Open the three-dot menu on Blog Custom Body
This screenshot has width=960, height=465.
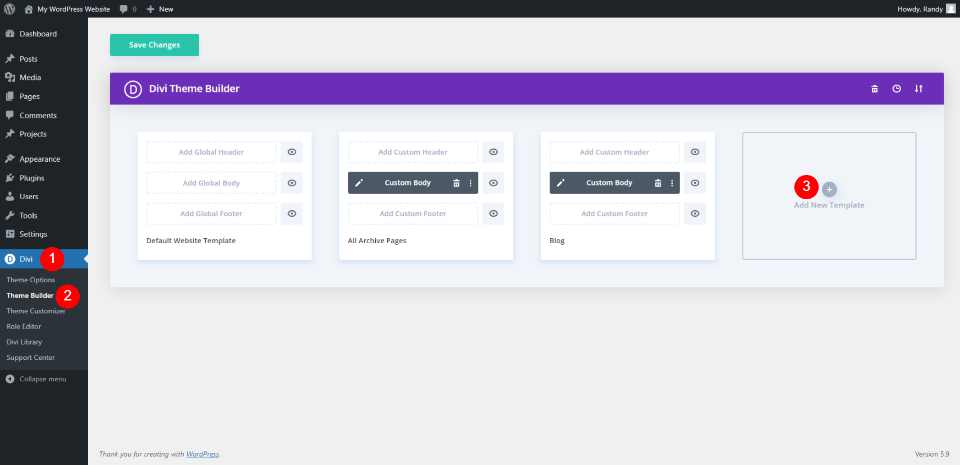[672, 183]
